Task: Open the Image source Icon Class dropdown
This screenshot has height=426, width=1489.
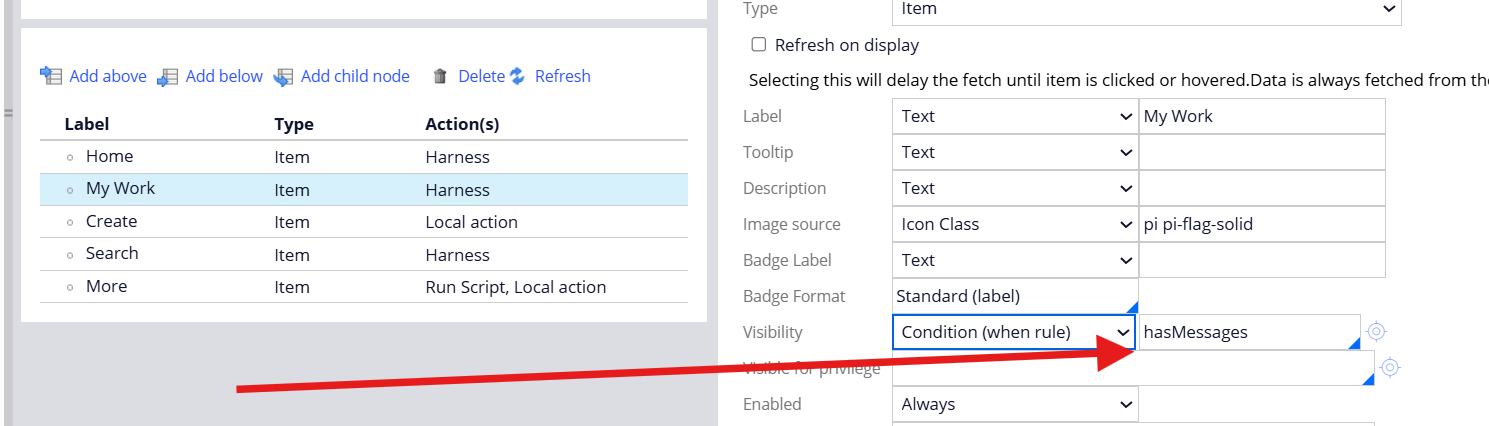Action: click(x=1015, y=224)
